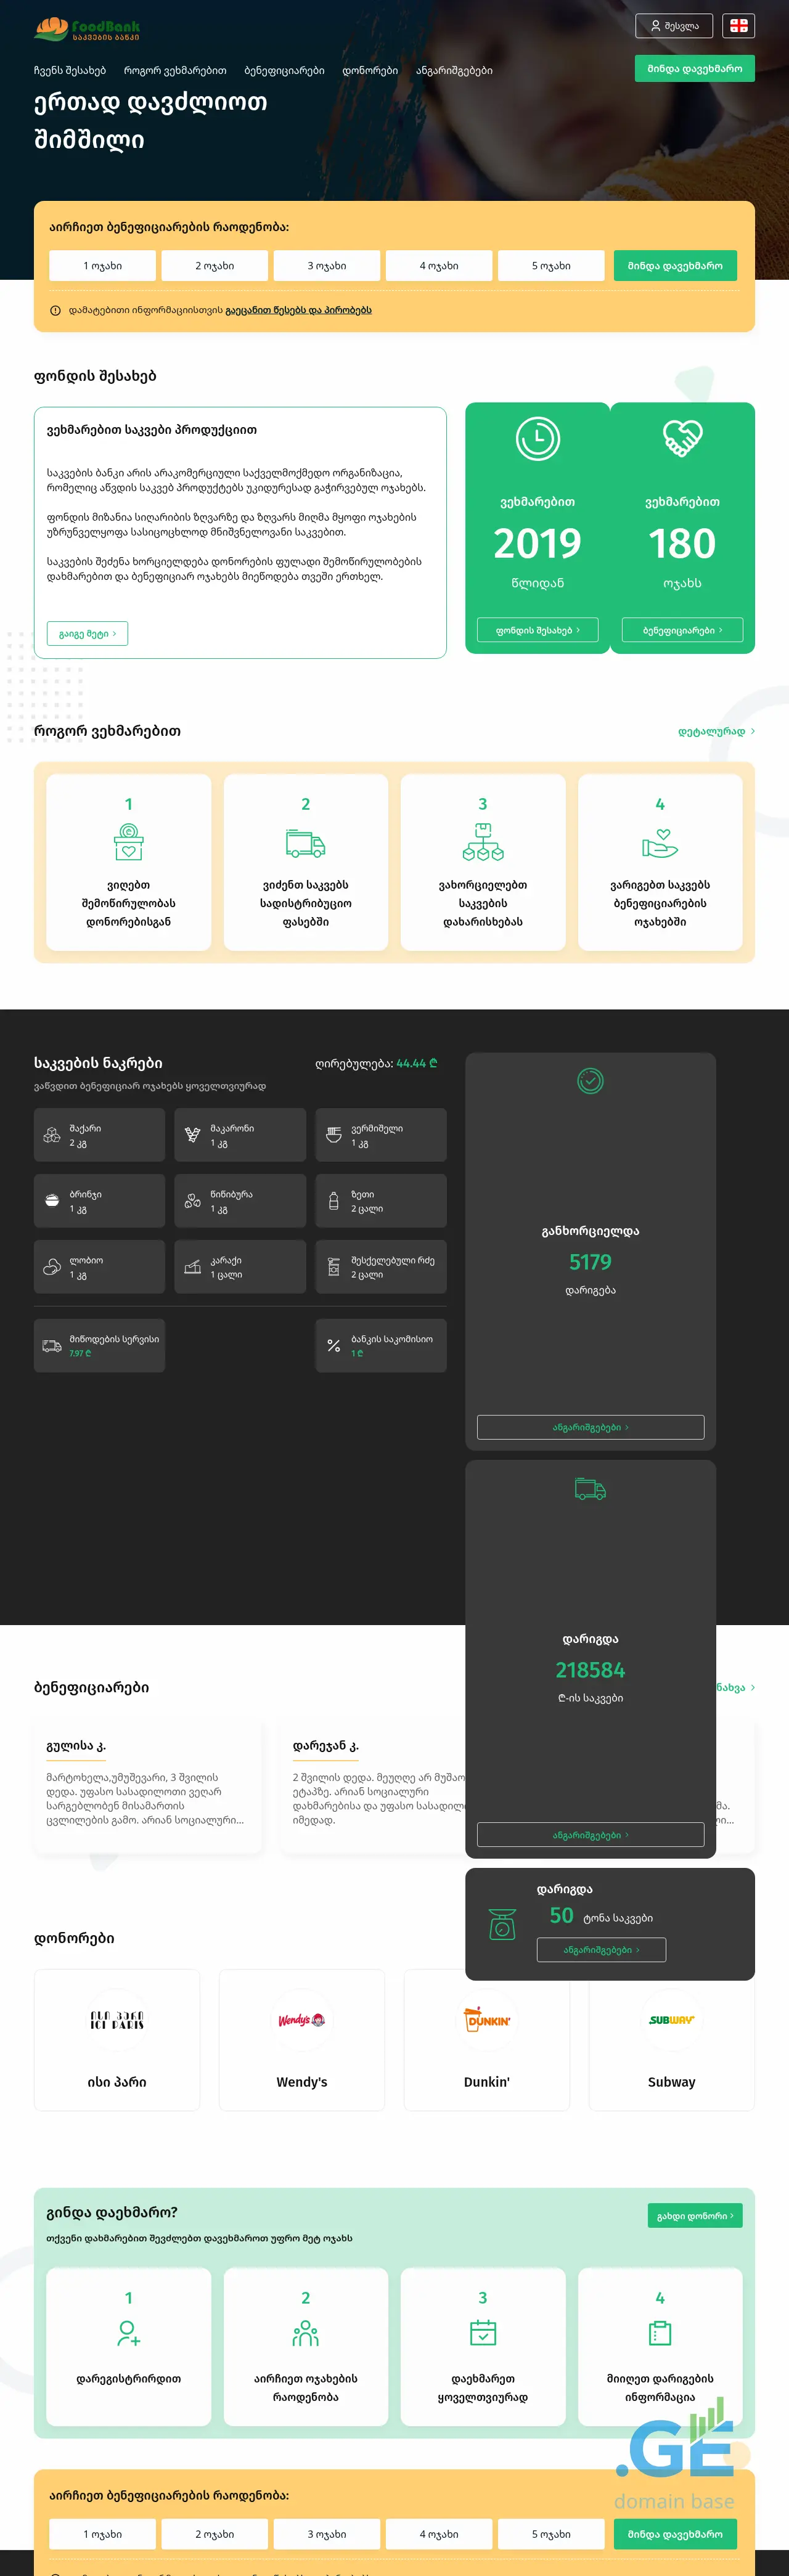This screenshot has height=2576, width=789.
Task: Click the Dunkin' donor logo
Action: tap(487, 2020)
